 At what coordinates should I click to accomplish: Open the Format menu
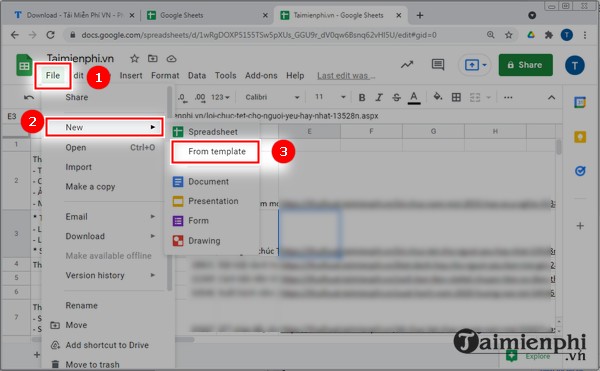[165, 75]
